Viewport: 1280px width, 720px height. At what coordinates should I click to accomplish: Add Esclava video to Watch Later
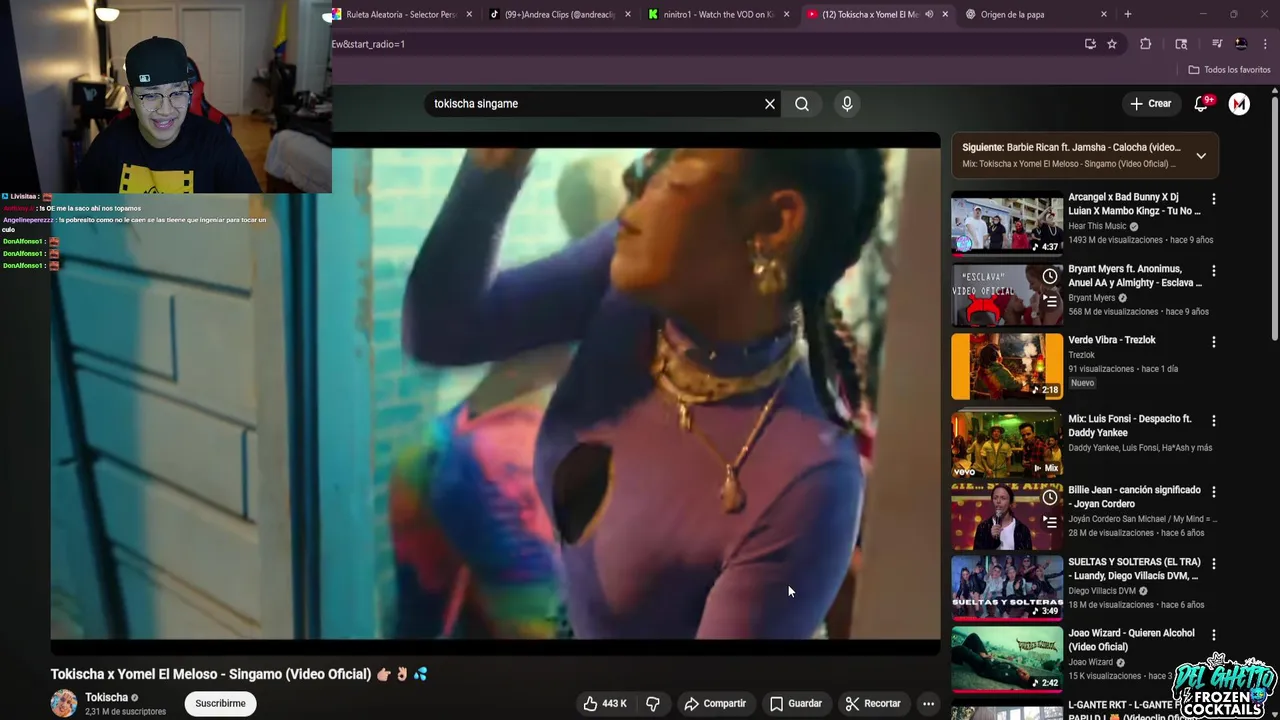click(1049, 276)
